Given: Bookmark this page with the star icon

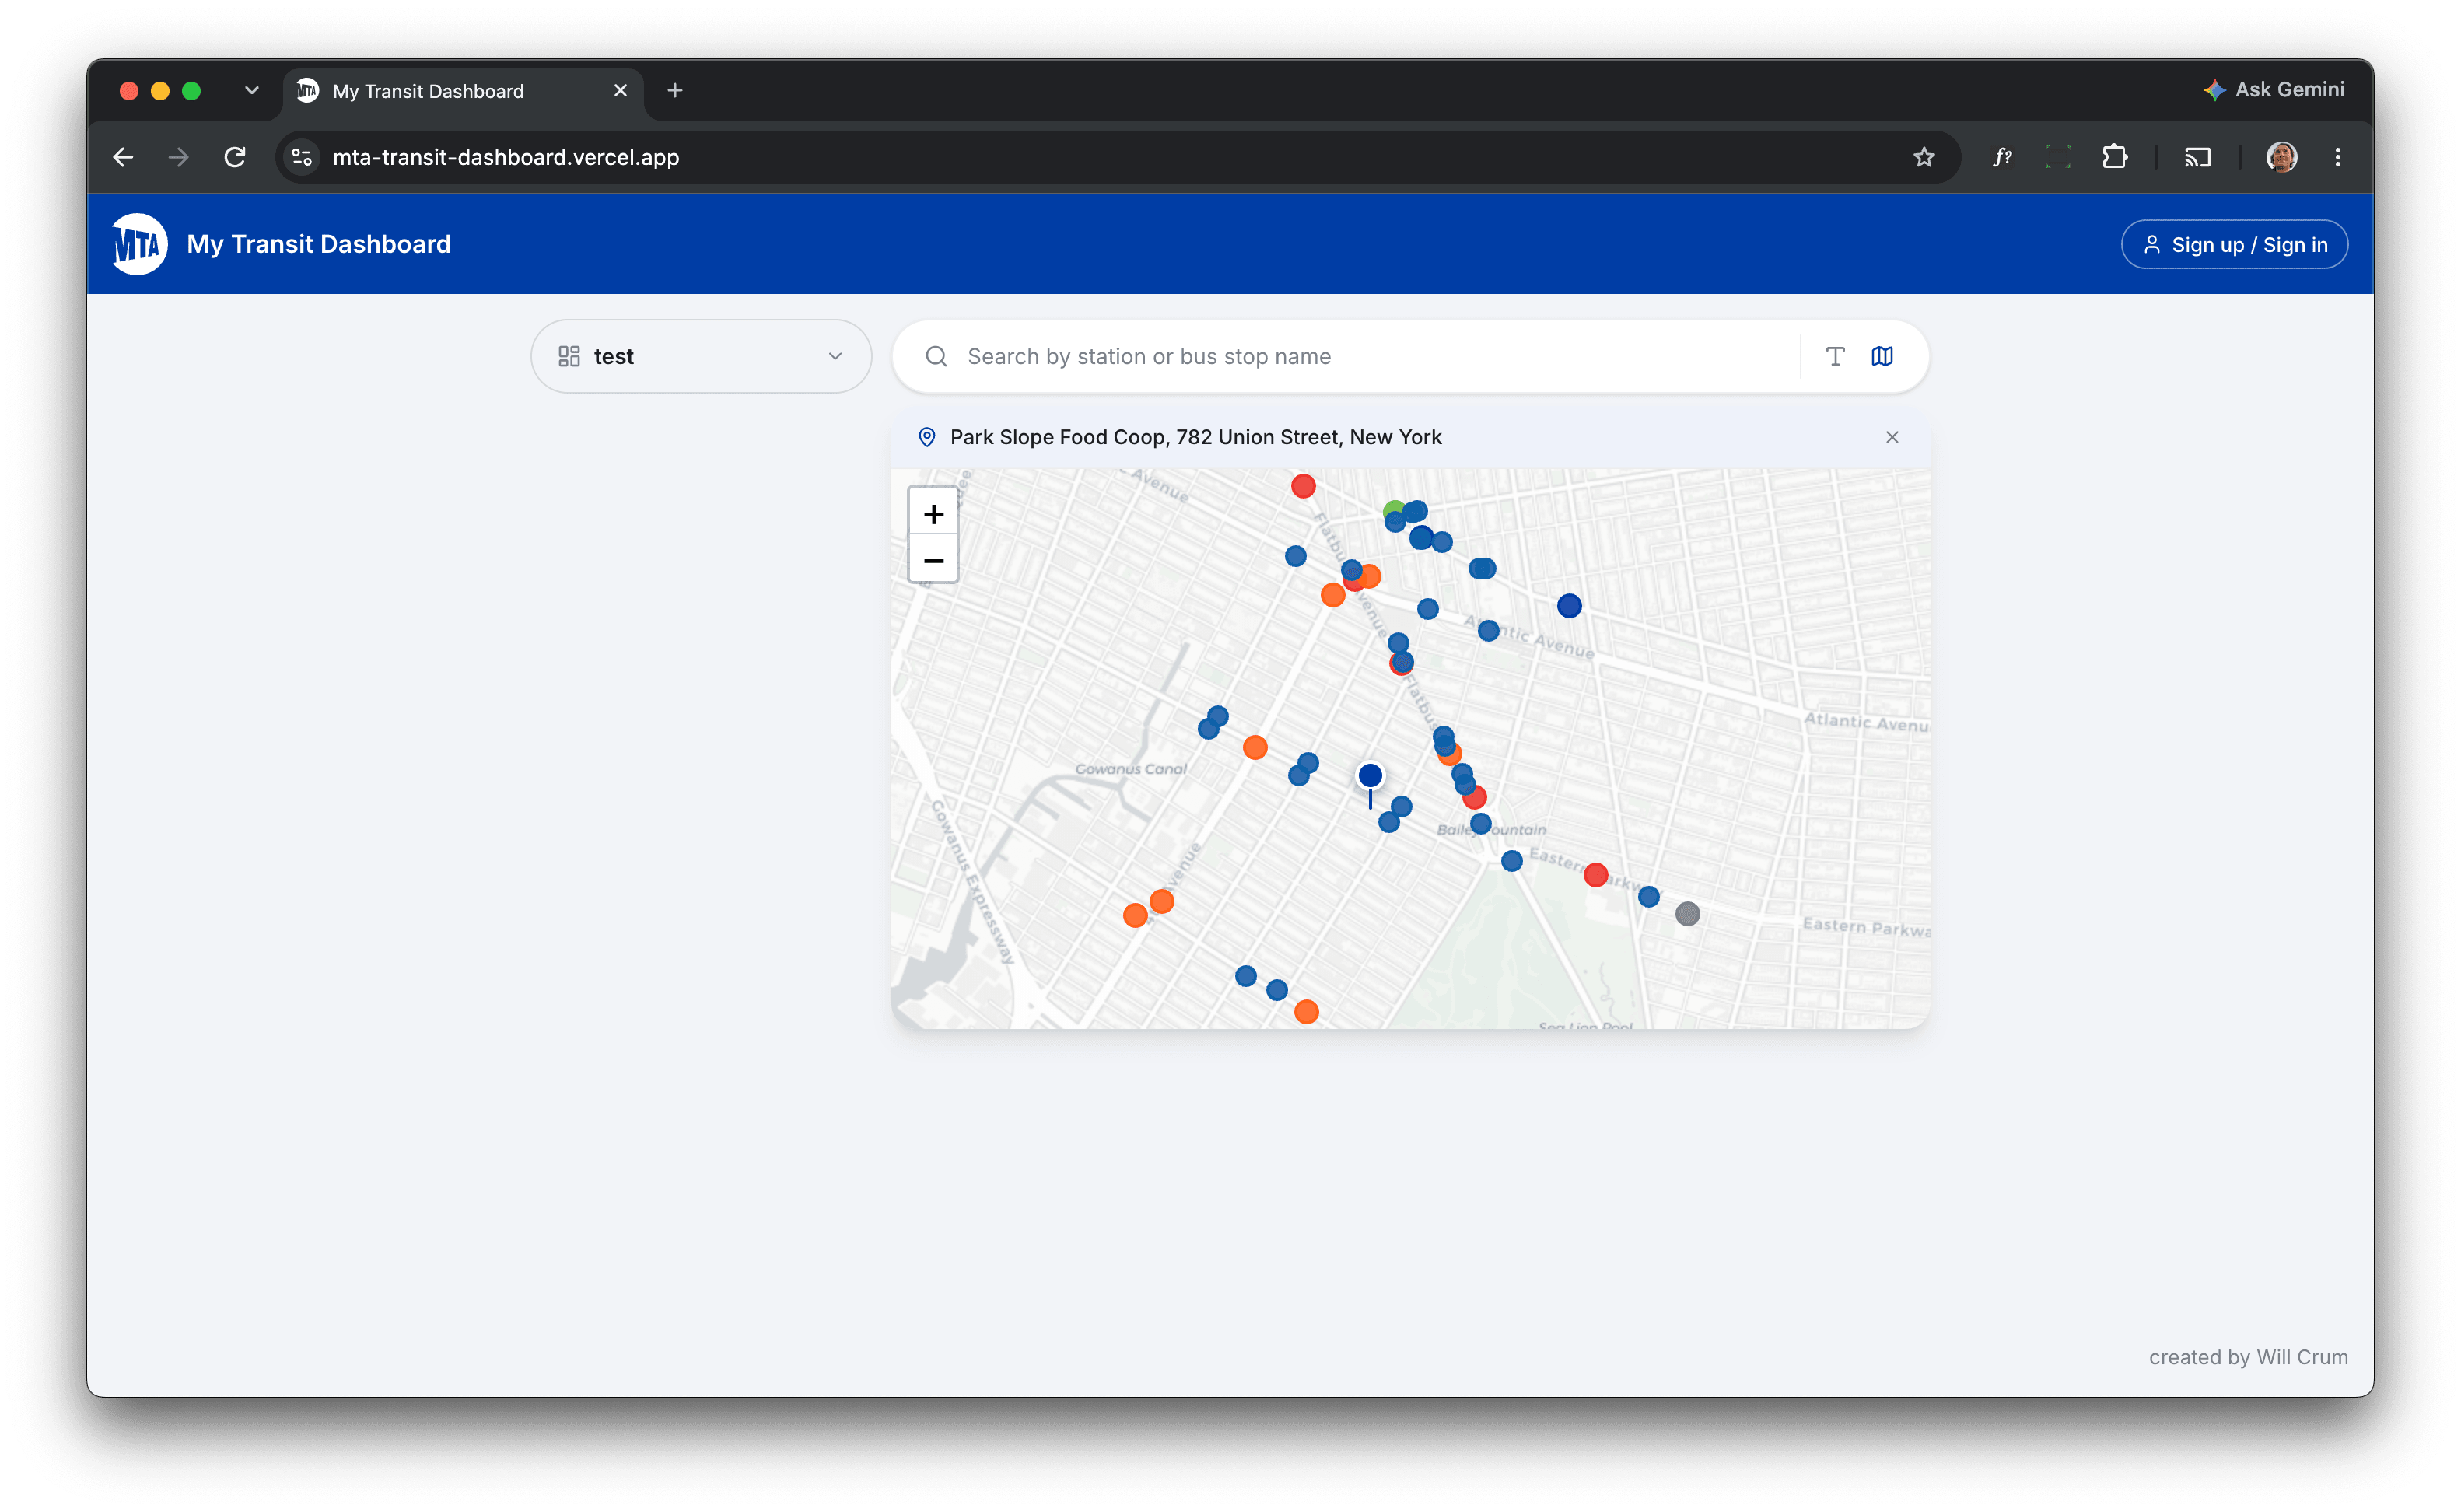Looking at the screenshot, I should [x=1923, y=157].
